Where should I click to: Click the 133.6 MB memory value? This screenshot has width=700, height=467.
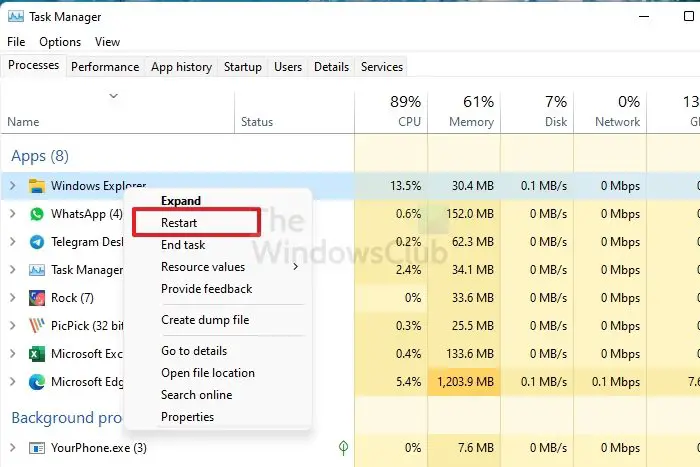point(470,354)
